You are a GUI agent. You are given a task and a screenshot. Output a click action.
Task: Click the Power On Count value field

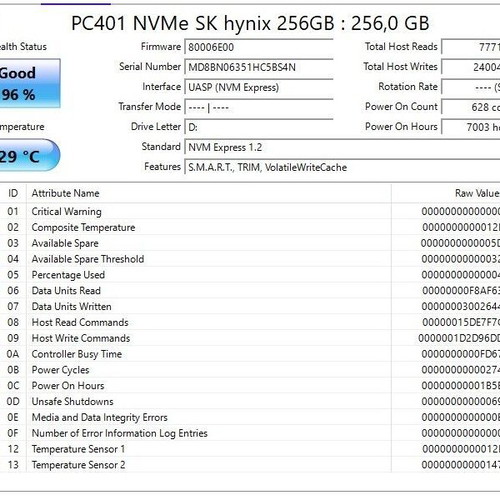471,107
